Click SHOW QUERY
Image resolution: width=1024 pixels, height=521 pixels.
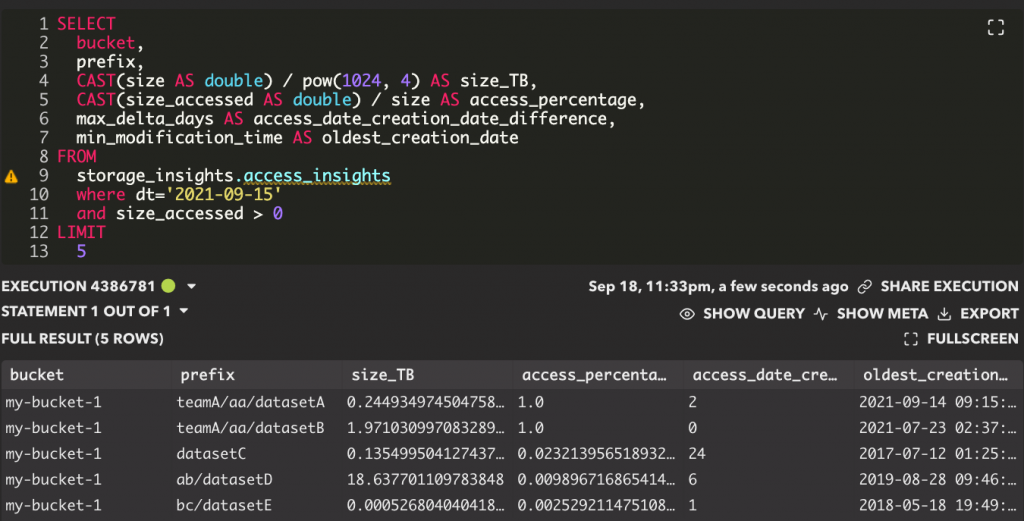pos(754,314)
